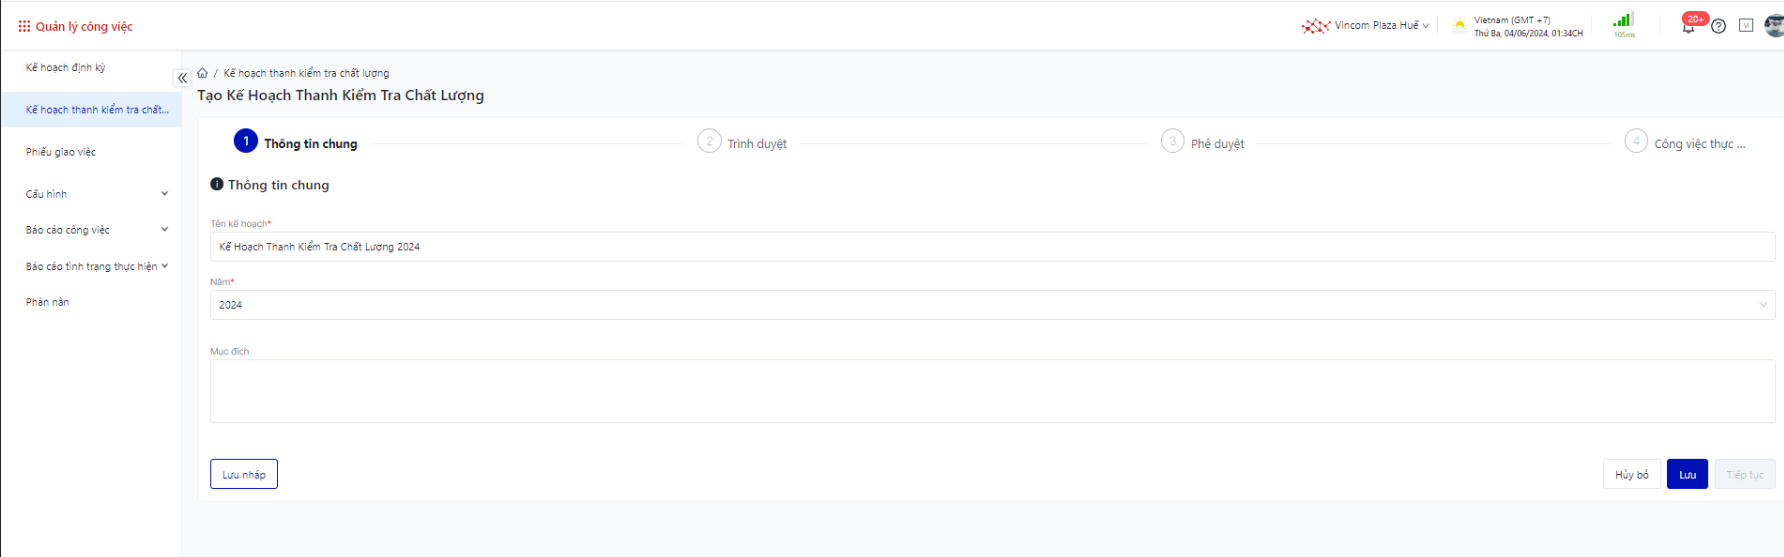Expand the Cấu hình sidebar menu

[x=97, y=194]
